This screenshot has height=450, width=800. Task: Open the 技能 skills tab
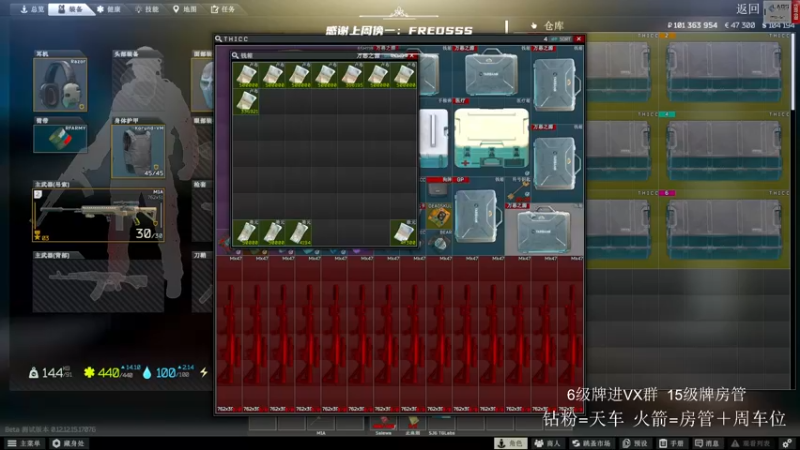click(x=147, y=9)
